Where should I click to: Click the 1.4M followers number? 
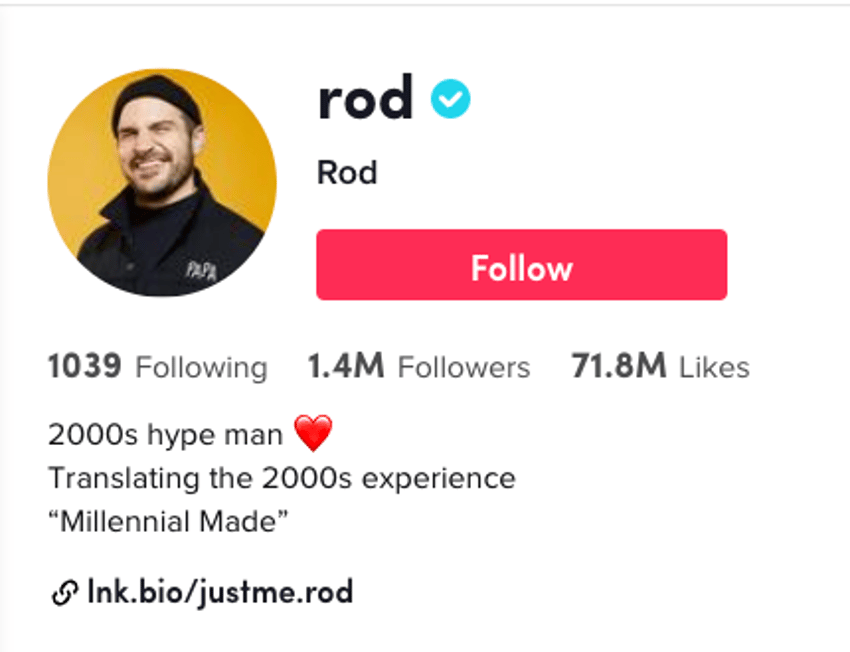[346, 366]
